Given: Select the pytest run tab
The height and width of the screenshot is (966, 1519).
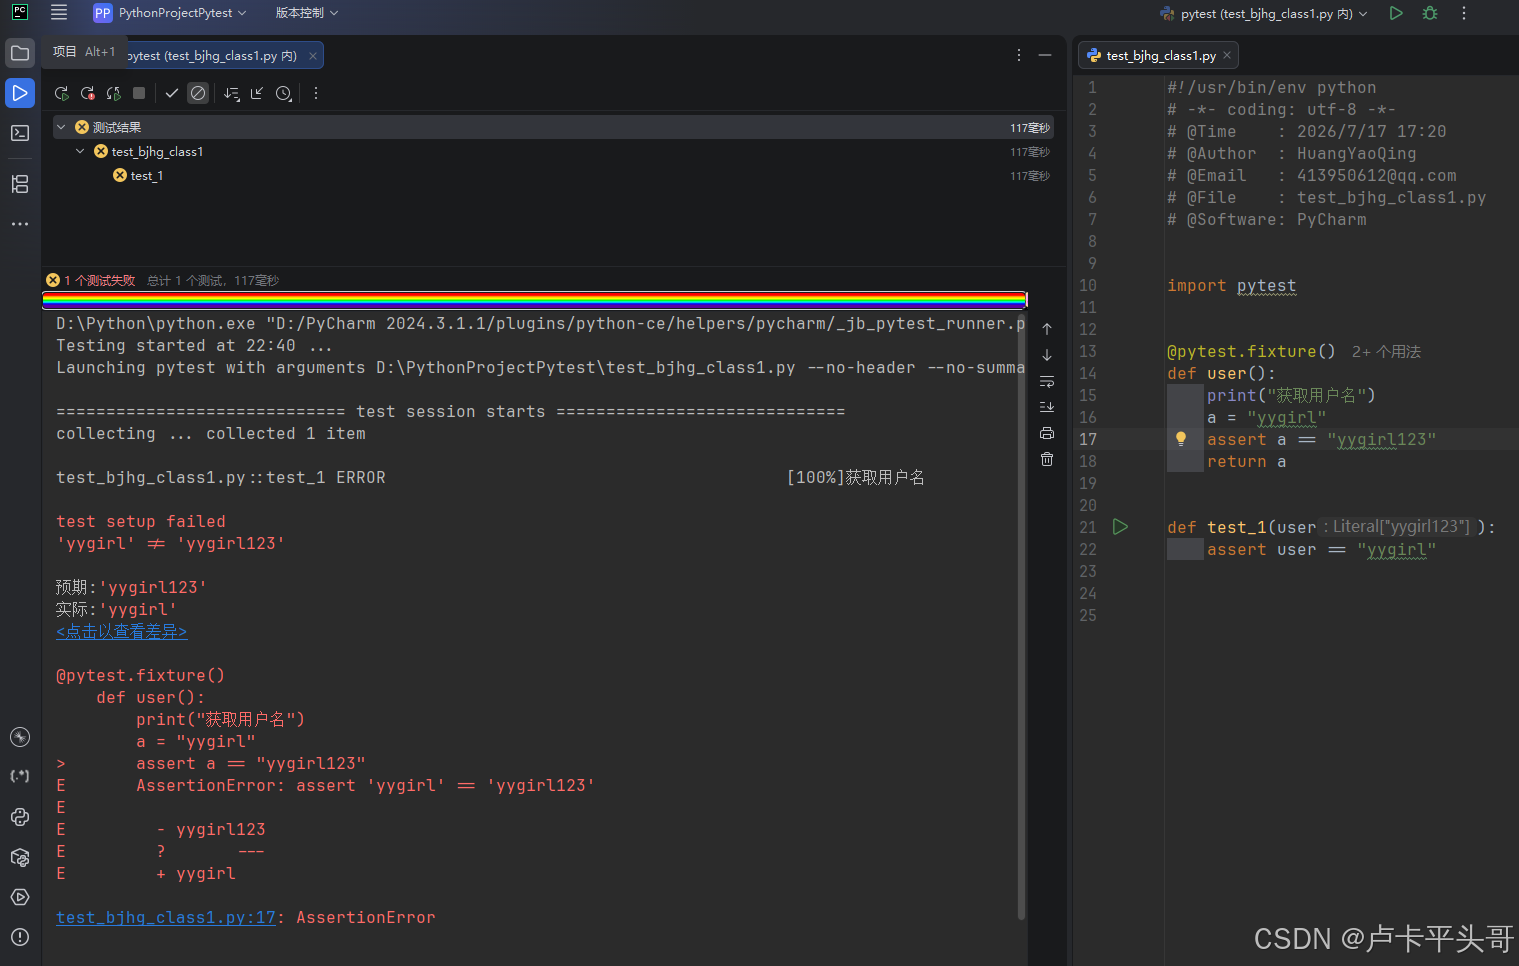Looking at the screenshot, I should pyautogui.click(x=212, y=56).
